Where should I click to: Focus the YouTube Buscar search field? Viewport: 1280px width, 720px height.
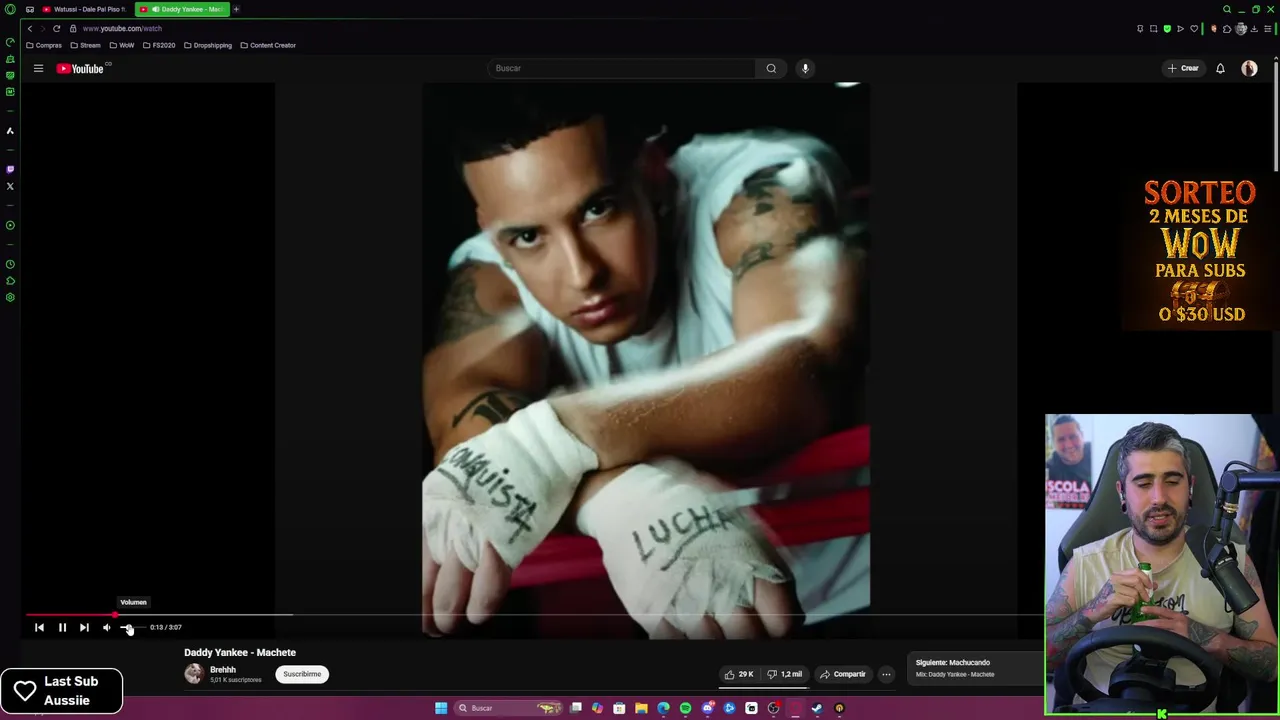tap(622, 68)
